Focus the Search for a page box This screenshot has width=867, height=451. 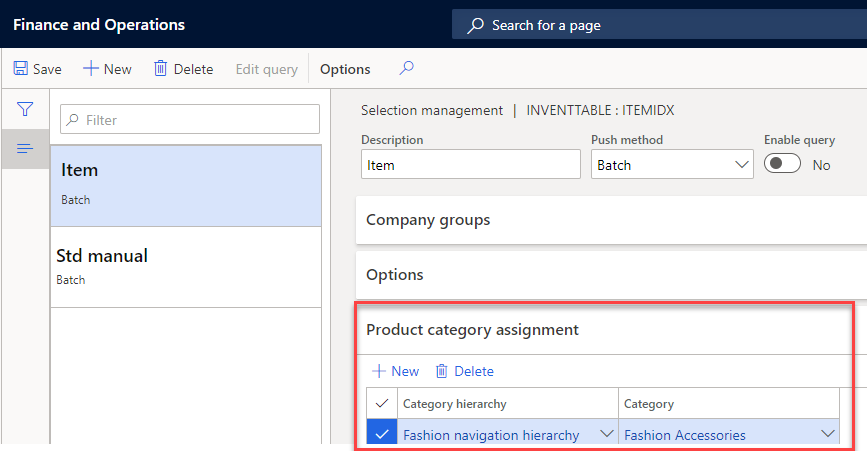pyautogui.click(x=659, y=25)
